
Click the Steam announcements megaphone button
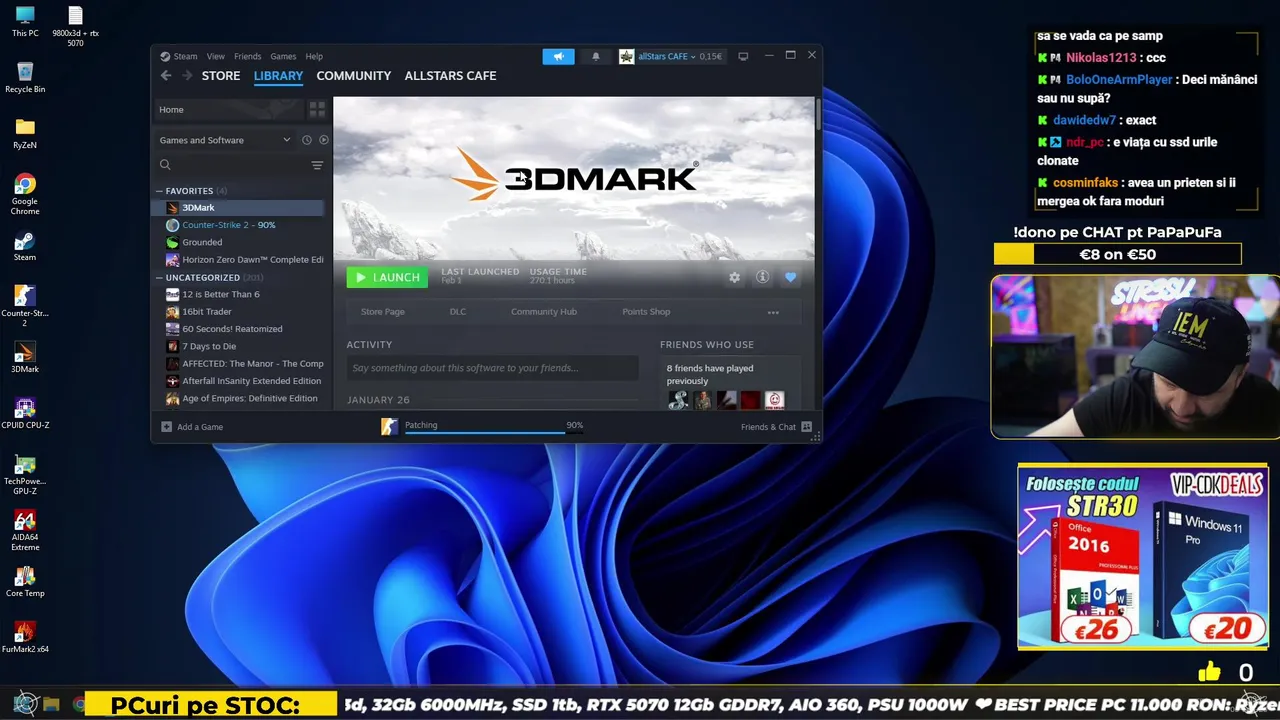pos(559,56)
